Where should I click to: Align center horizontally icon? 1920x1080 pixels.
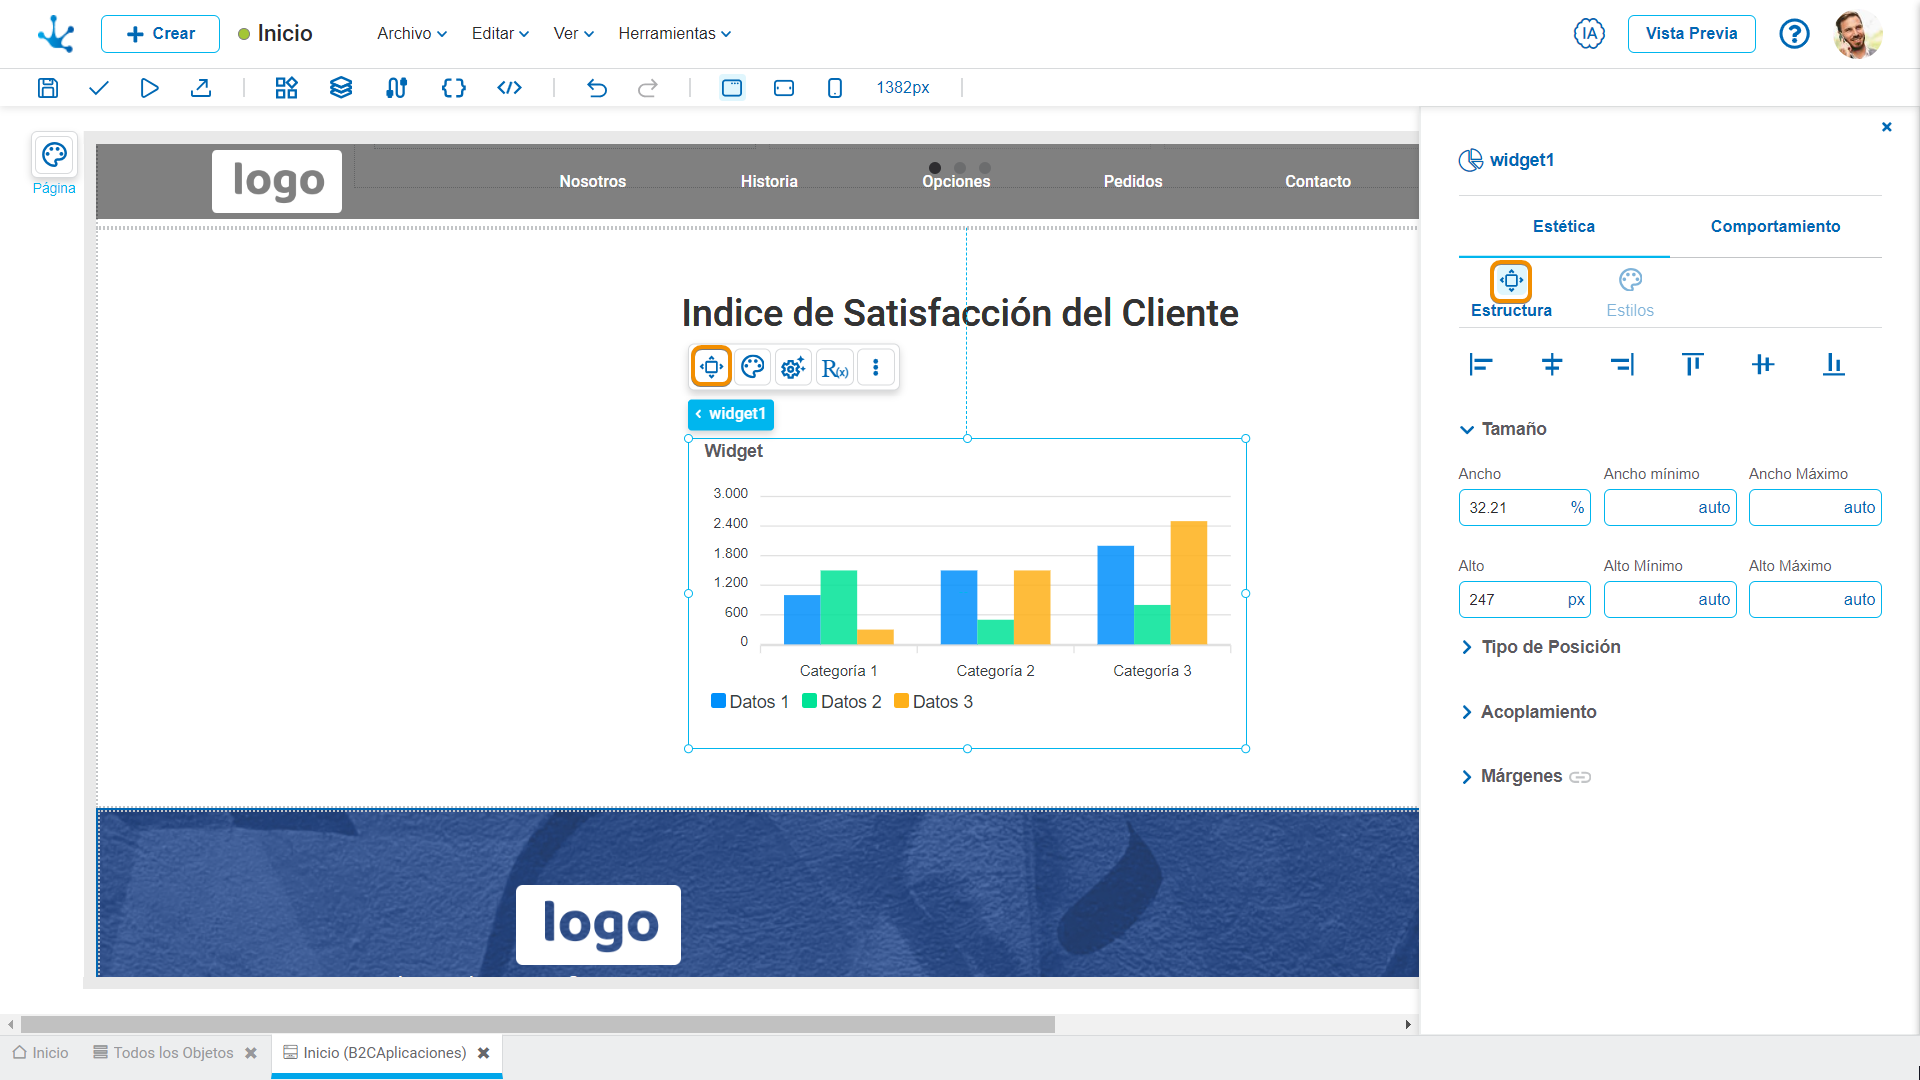[x=1552, y=365]
